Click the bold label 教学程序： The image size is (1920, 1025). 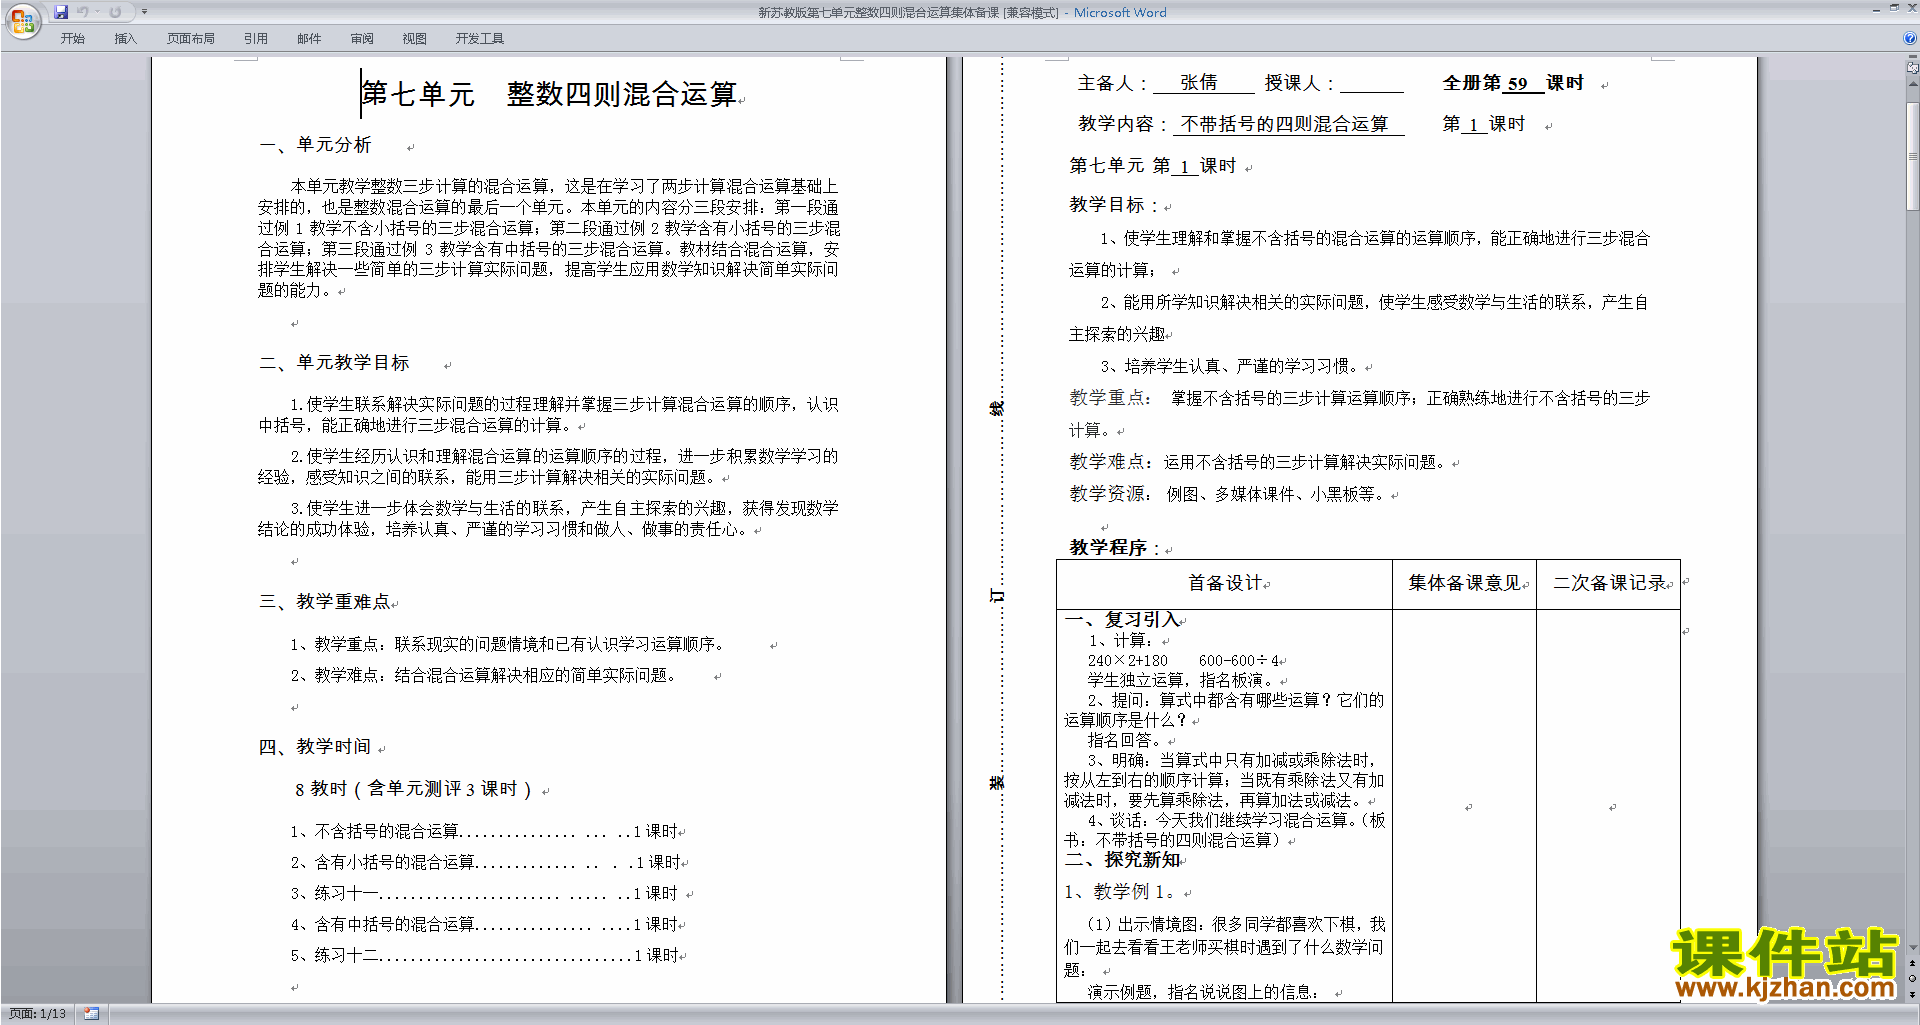[x=1115, y=548]
